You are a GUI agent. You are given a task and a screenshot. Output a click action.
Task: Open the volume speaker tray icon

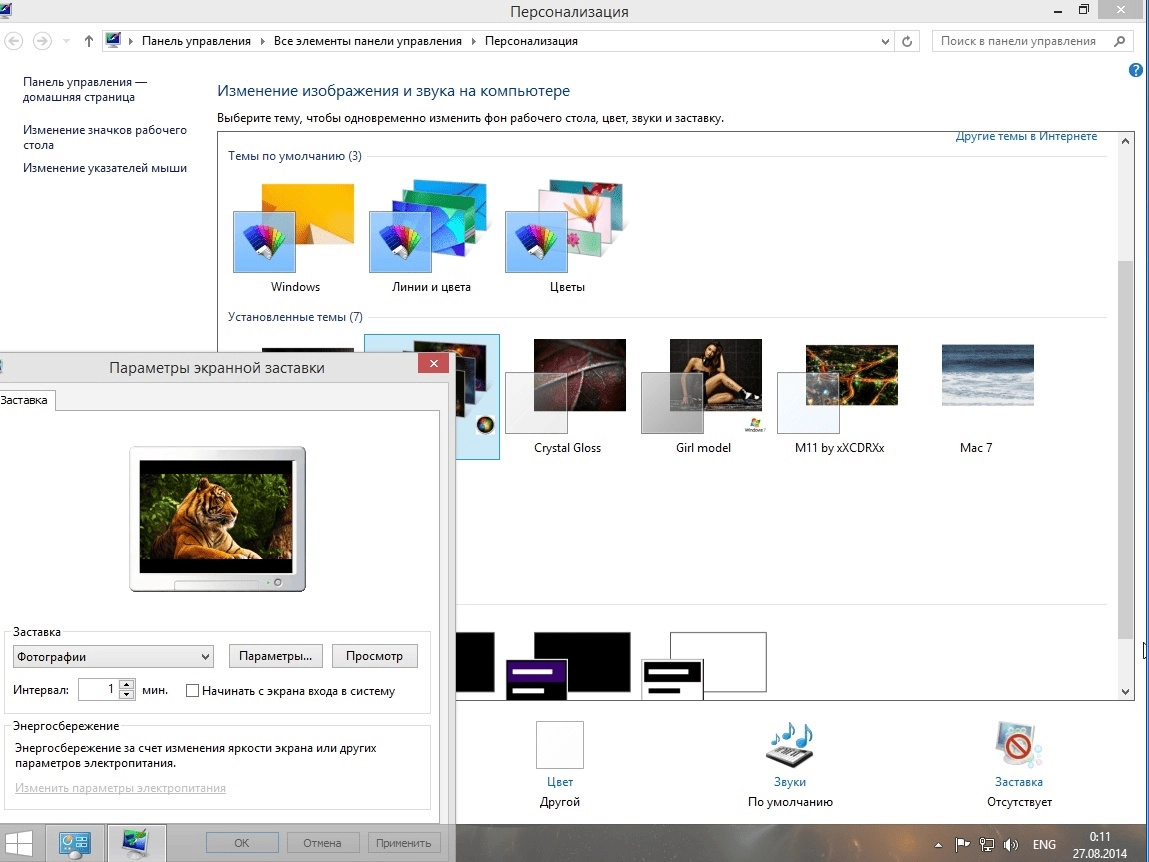click(x=1011, y=844)
